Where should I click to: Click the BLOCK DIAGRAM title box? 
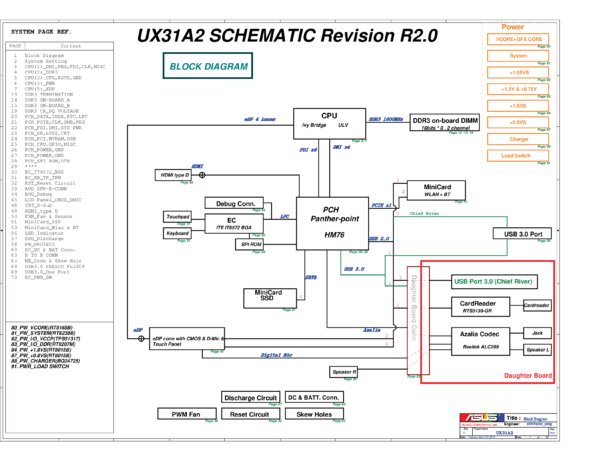point(208,66)
